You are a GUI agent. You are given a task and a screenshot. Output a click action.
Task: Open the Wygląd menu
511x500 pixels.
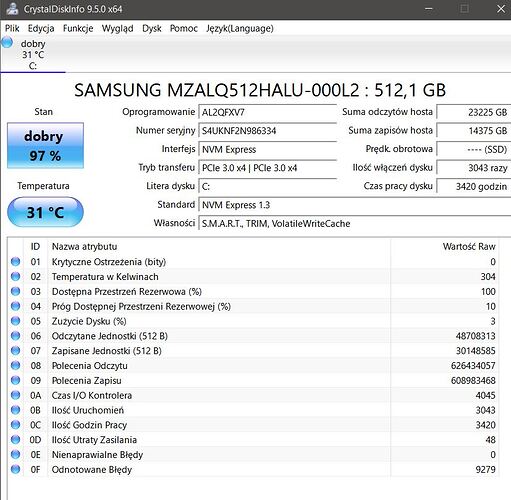tap(117, 28)
